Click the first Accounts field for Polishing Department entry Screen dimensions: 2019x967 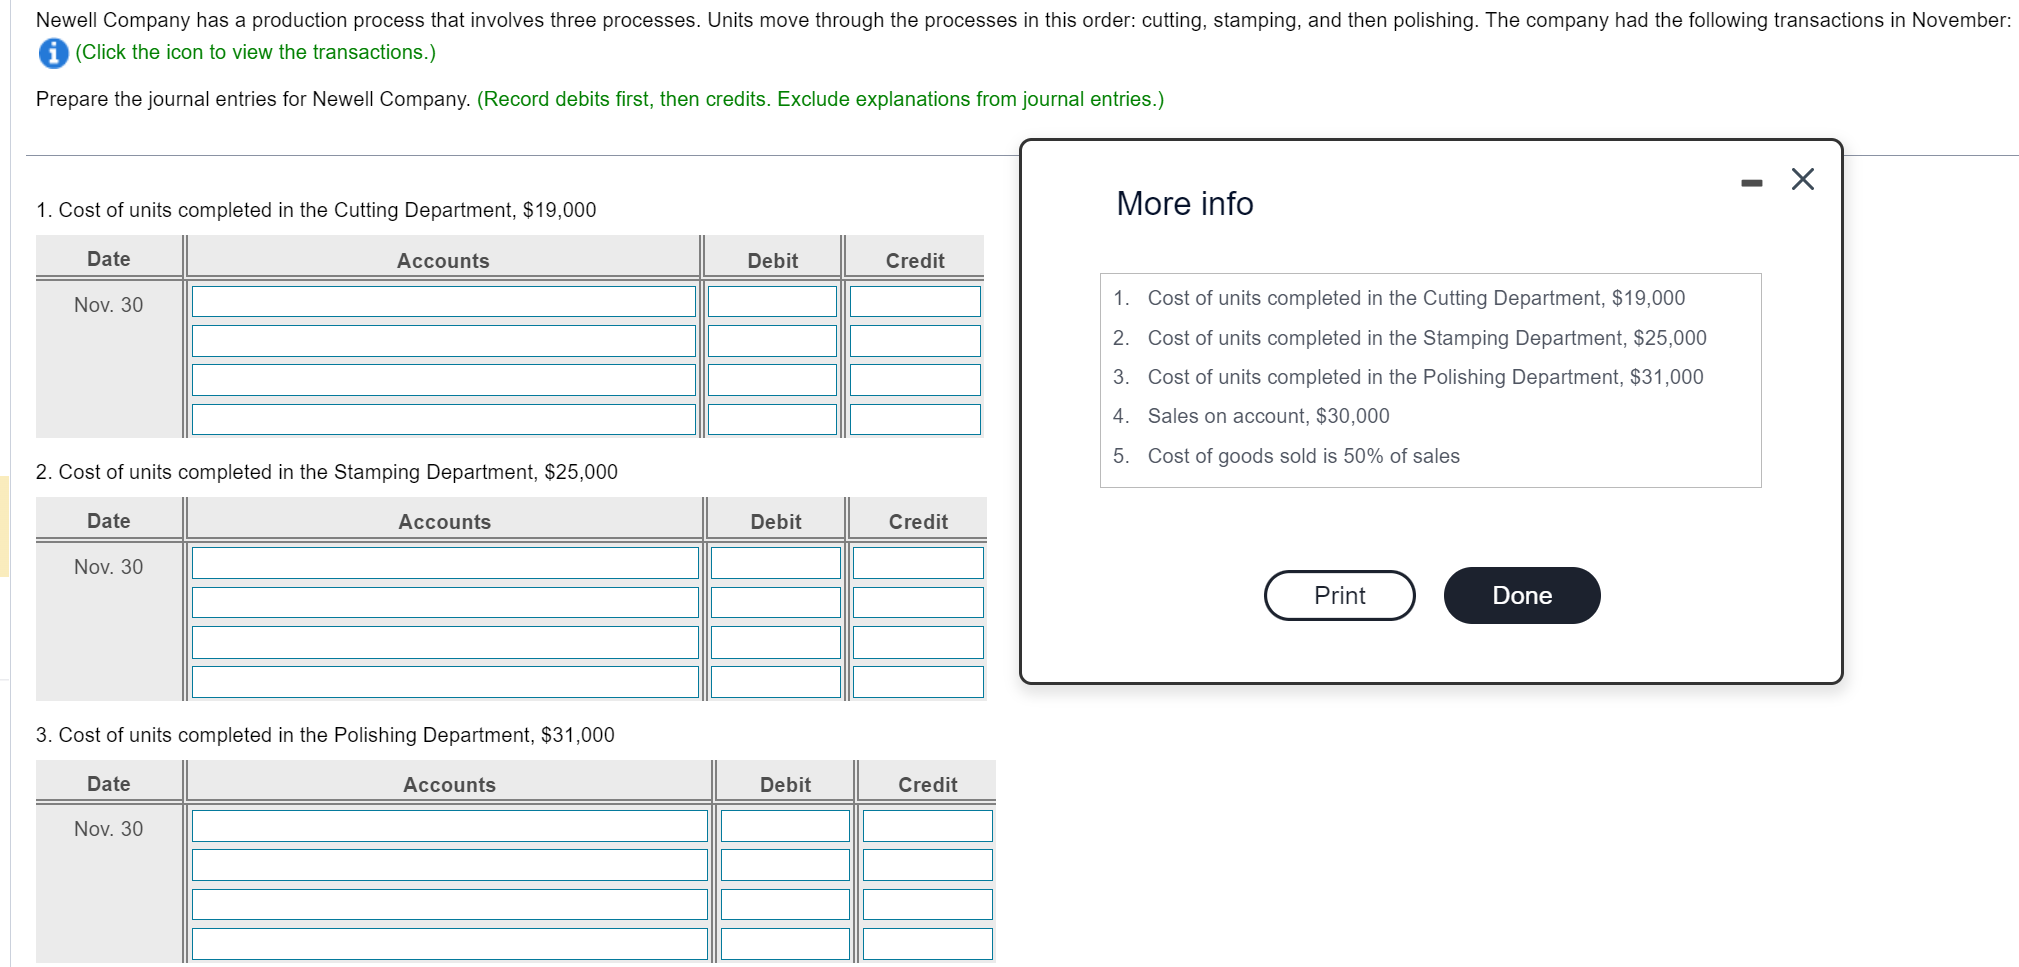[449, 825]
